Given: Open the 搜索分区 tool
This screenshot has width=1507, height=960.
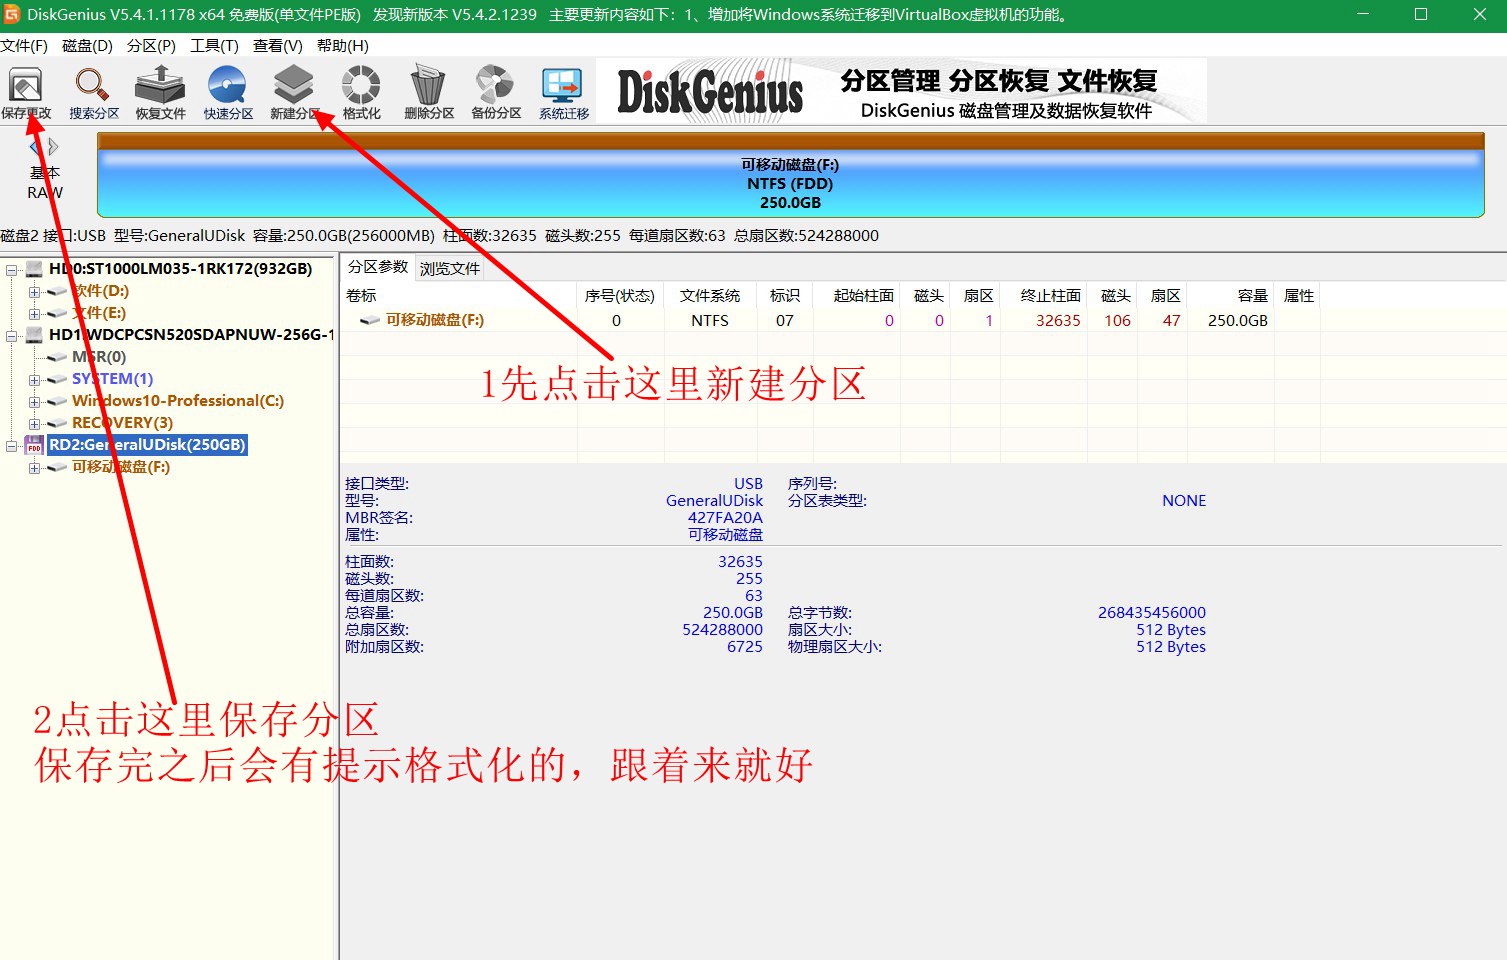Looking at the screenshot, I should (93, 93).
